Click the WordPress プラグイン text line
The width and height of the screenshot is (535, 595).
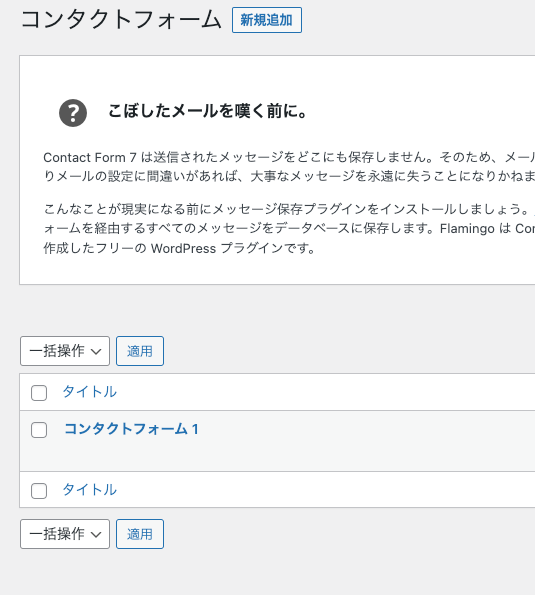point(179,249)
